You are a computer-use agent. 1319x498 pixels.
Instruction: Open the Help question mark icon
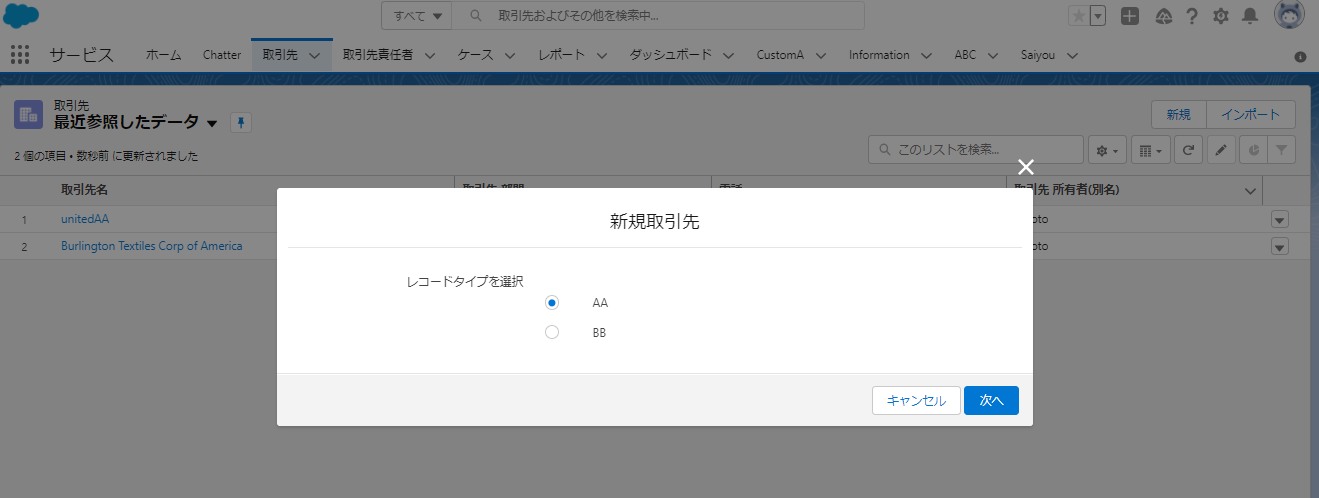[1192, 16]
